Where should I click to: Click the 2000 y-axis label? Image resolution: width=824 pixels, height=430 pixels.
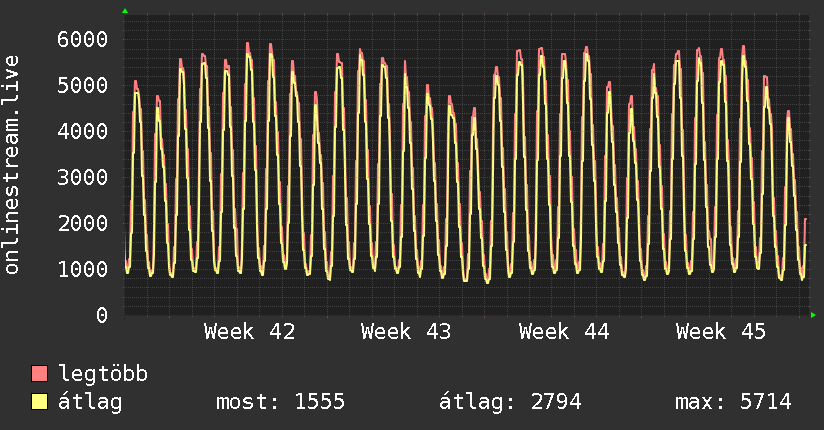tap(81, 224)
